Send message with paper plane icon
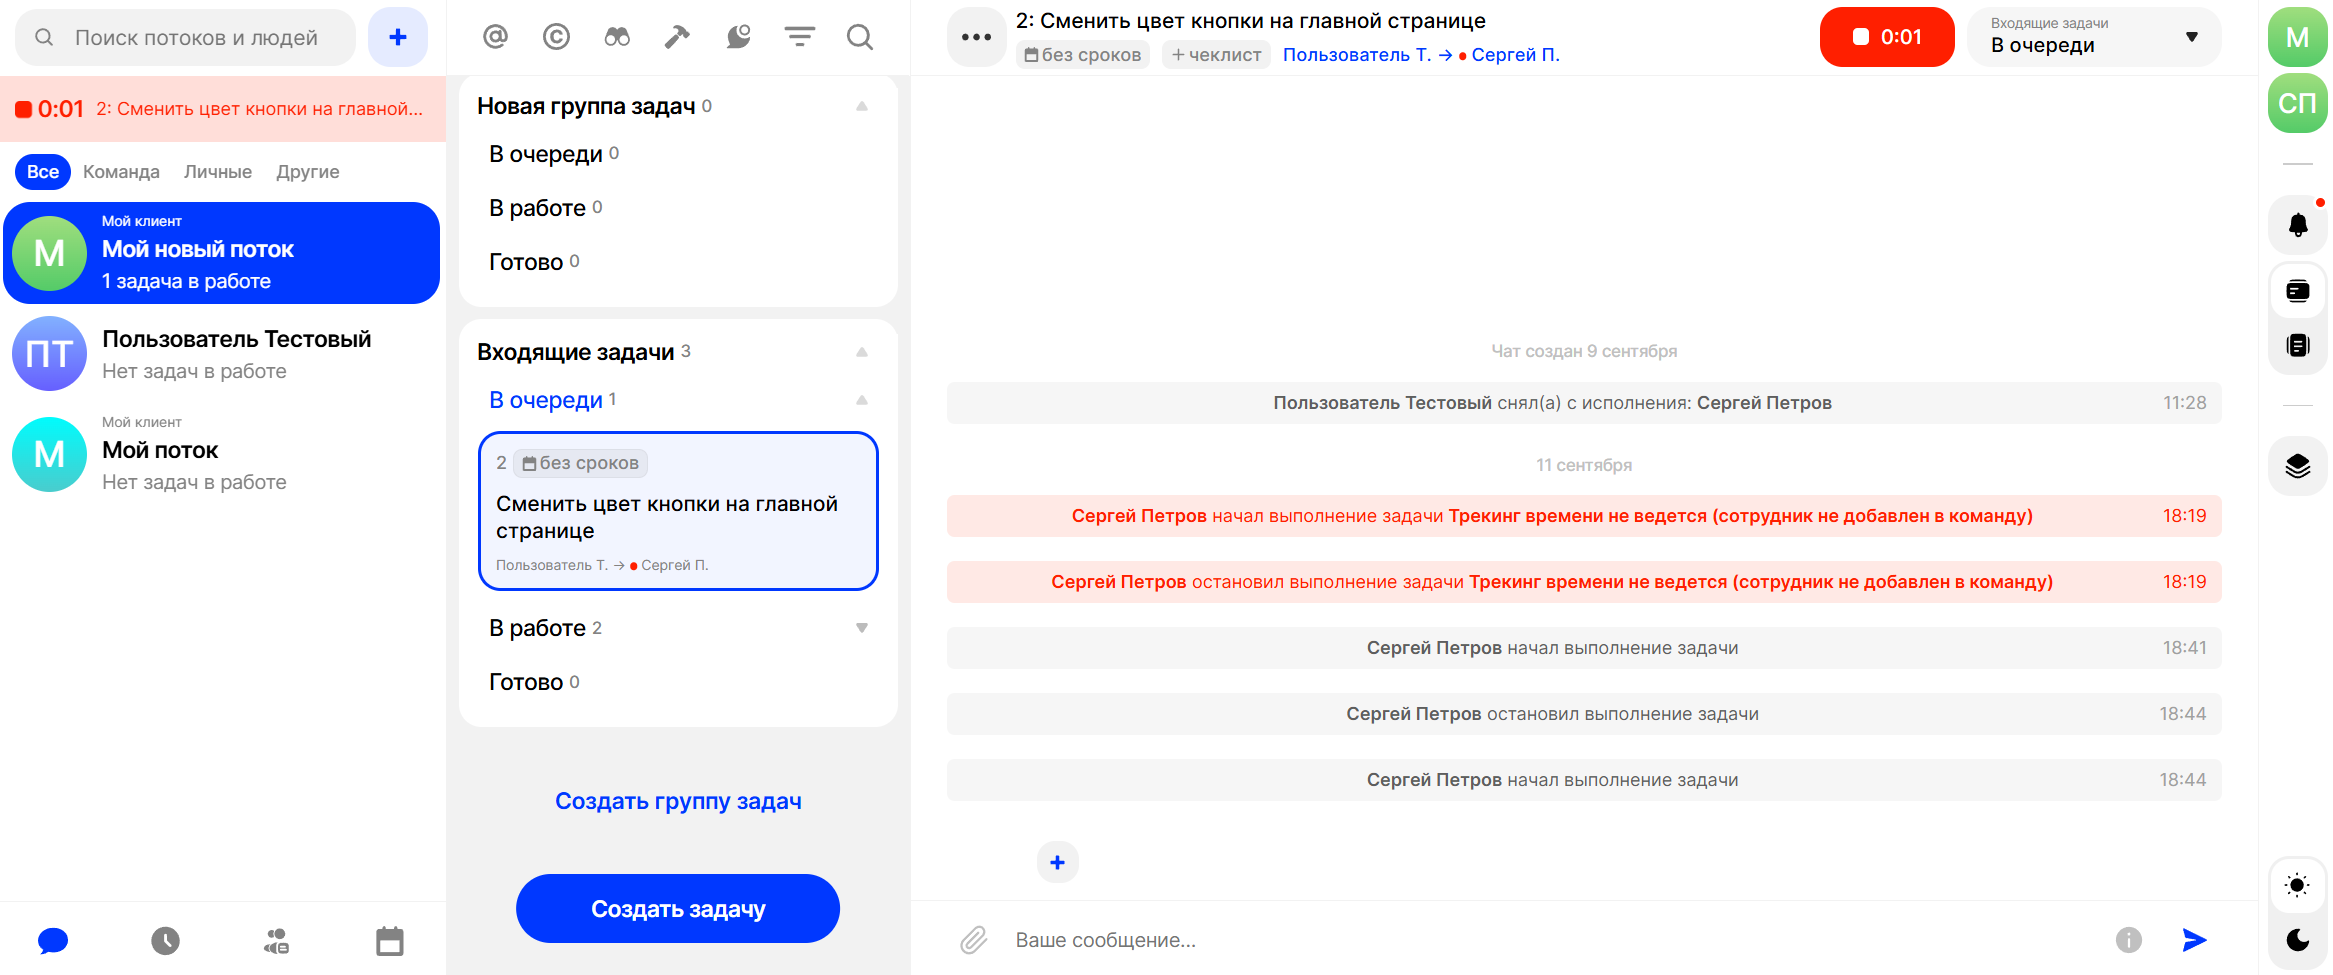The image size is (2333, 975). [2194, 940]
